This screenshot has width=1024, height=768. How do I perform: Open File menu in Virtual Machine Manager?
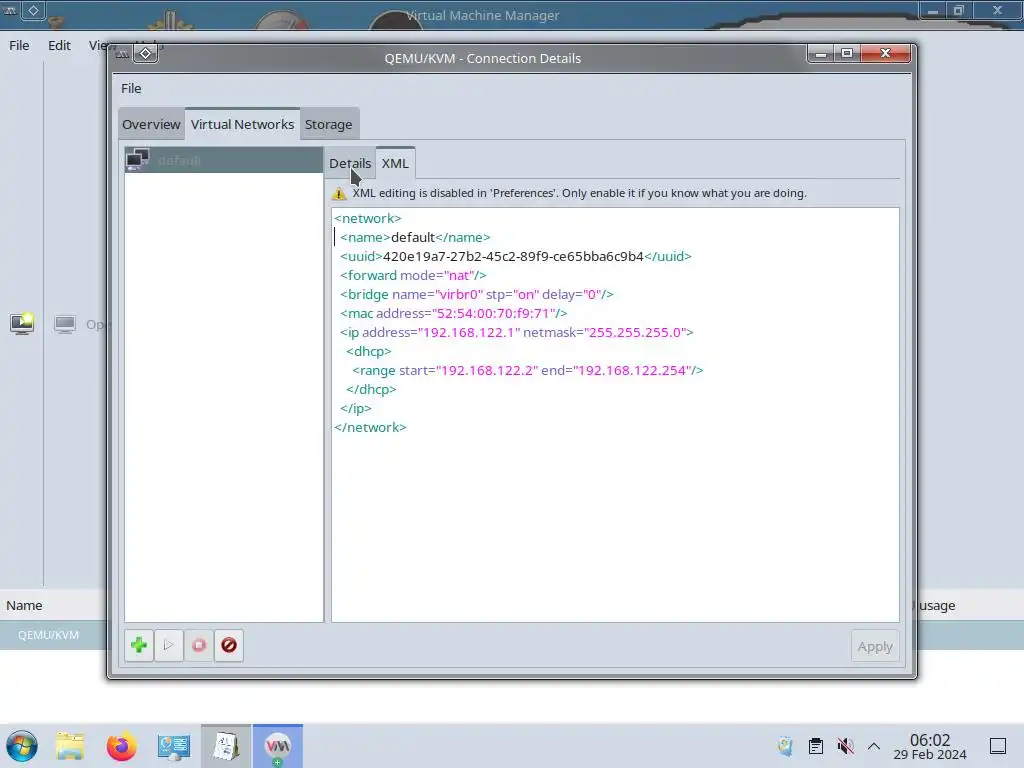point(19,45)
